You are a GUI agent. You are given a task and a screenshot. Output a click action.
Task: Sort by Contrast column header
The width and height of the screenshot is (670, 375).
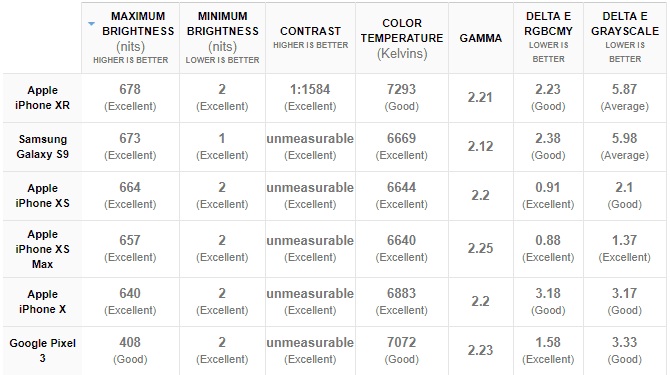[311, 38]
